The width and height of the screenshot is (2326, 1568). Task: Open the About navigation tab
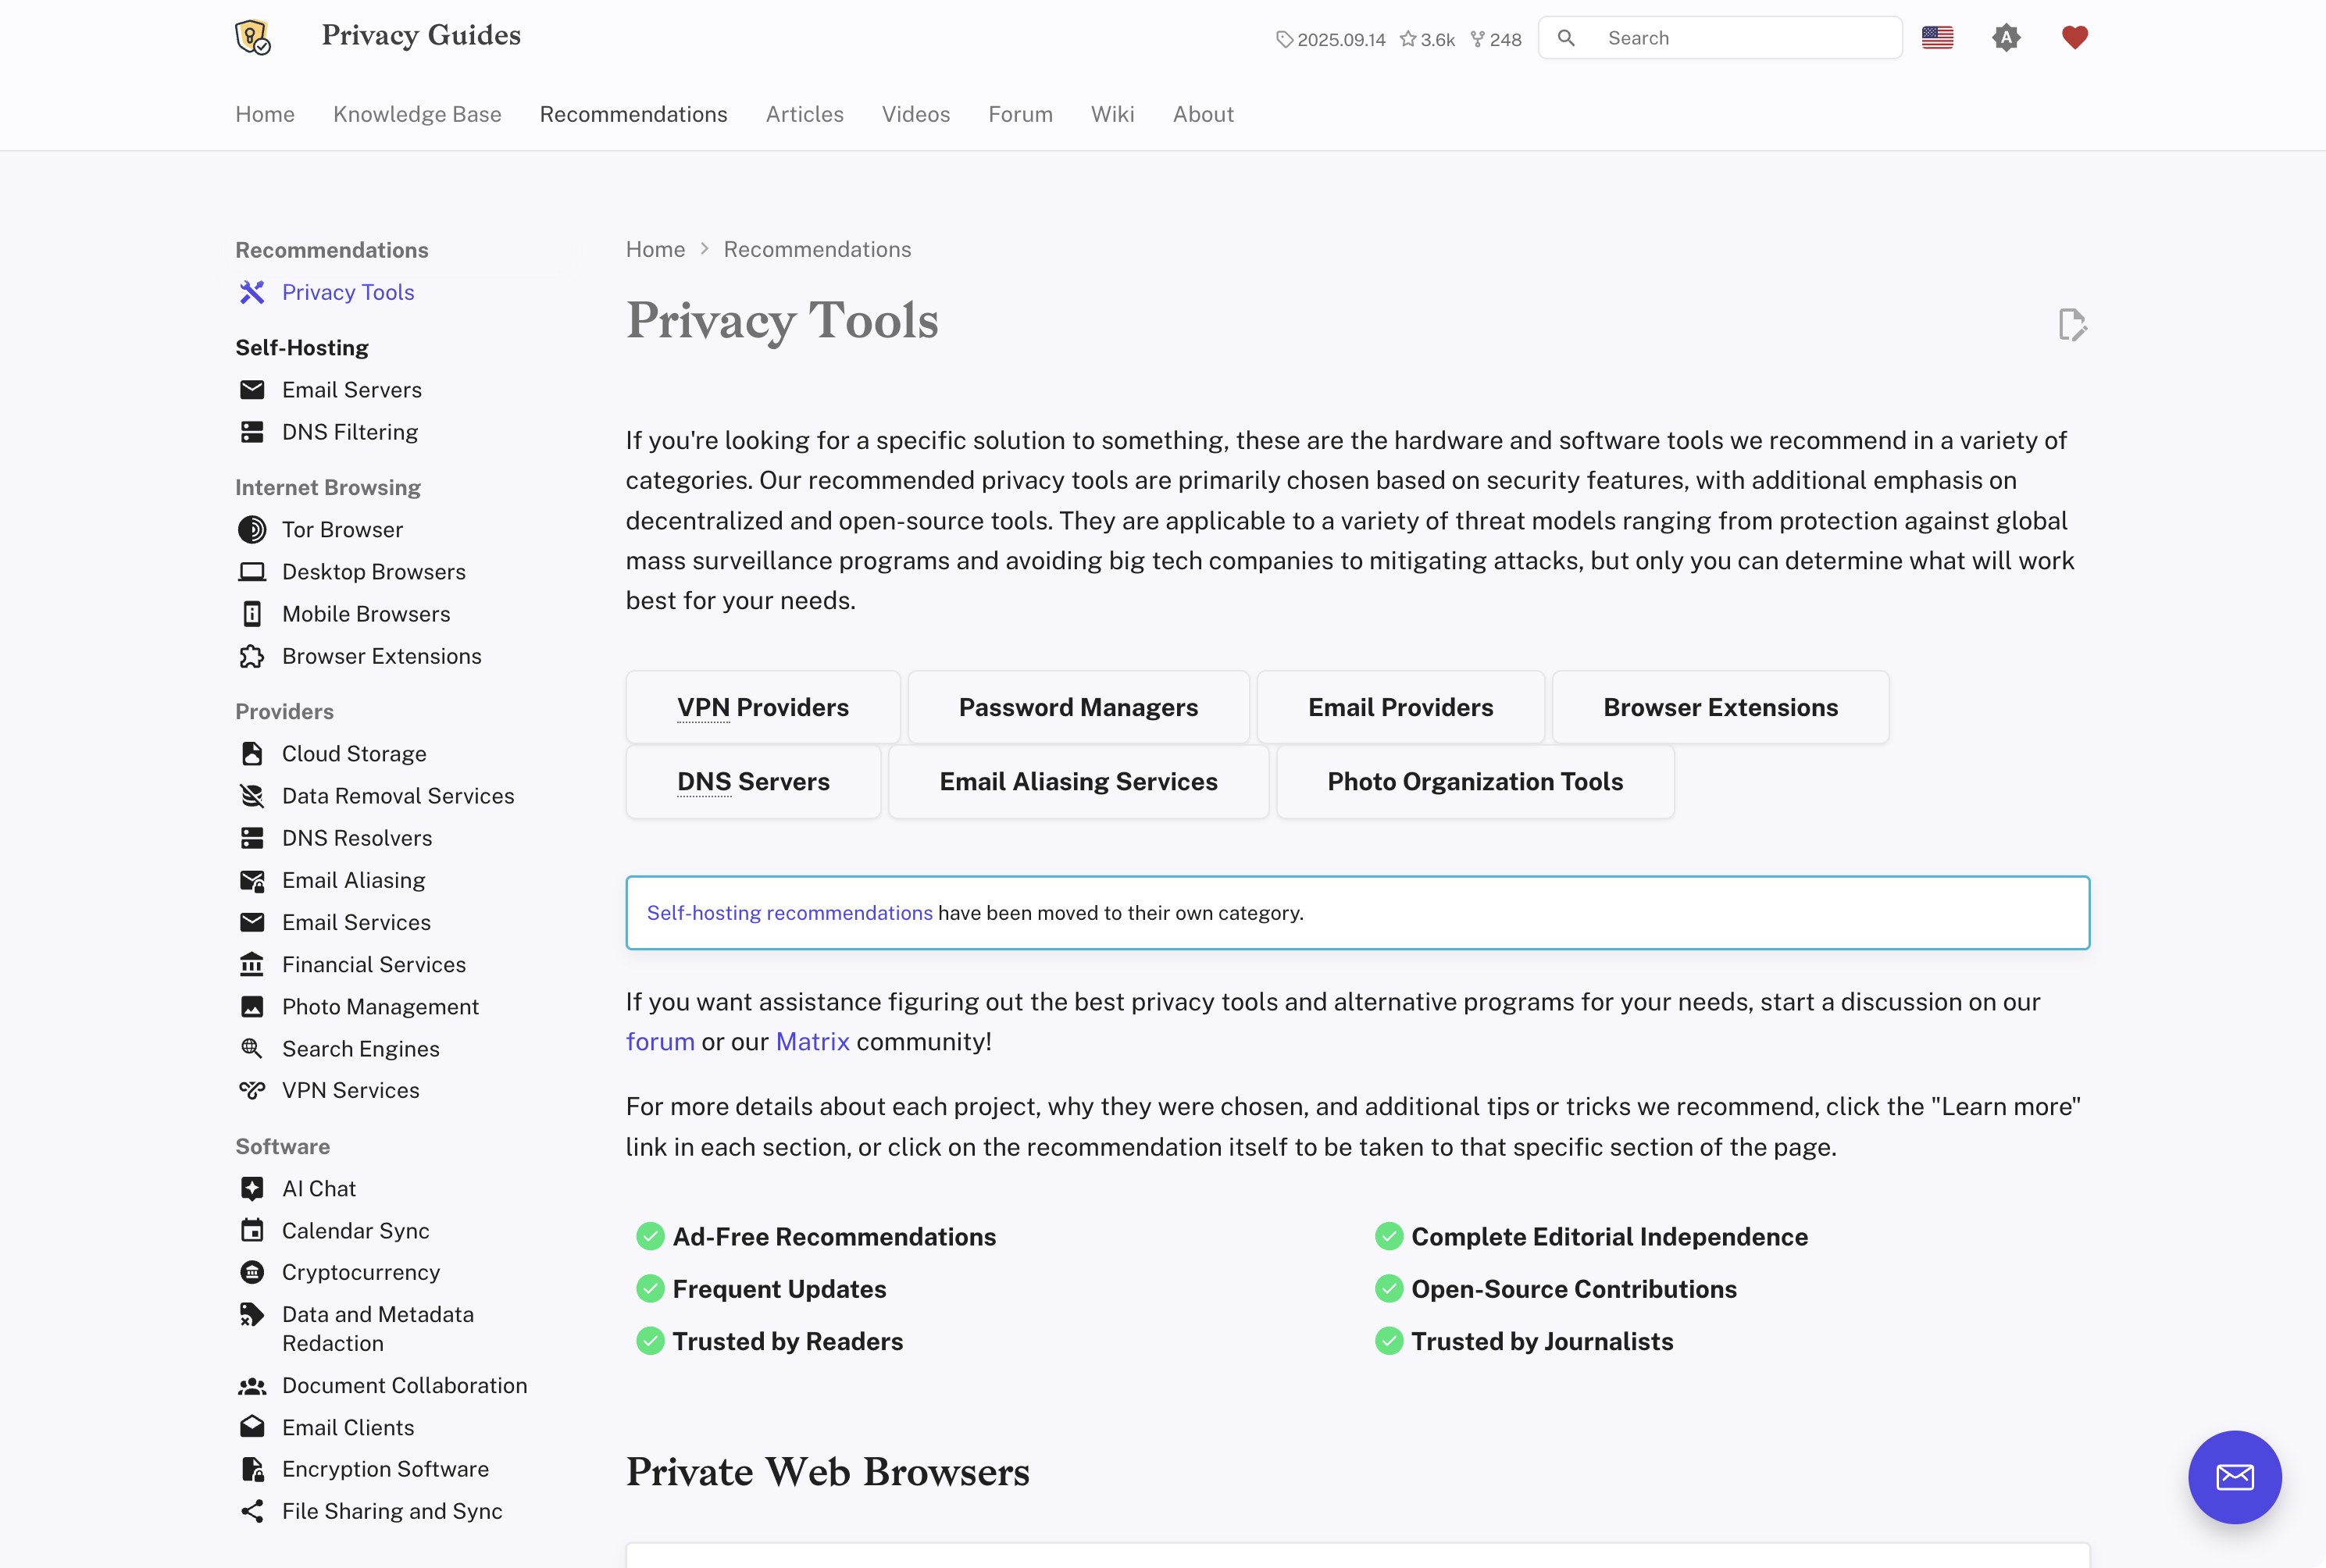(1203, 114)
